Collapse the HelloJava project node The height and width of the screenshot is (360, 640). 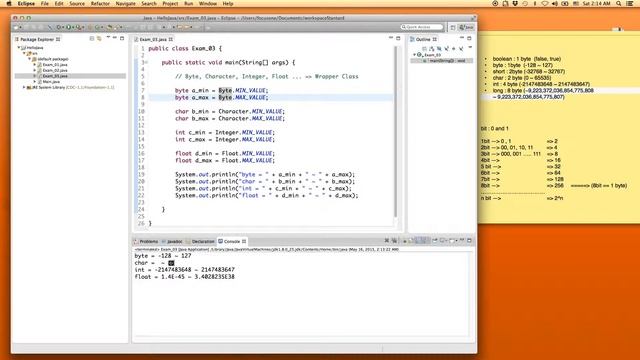coord(19,48)
